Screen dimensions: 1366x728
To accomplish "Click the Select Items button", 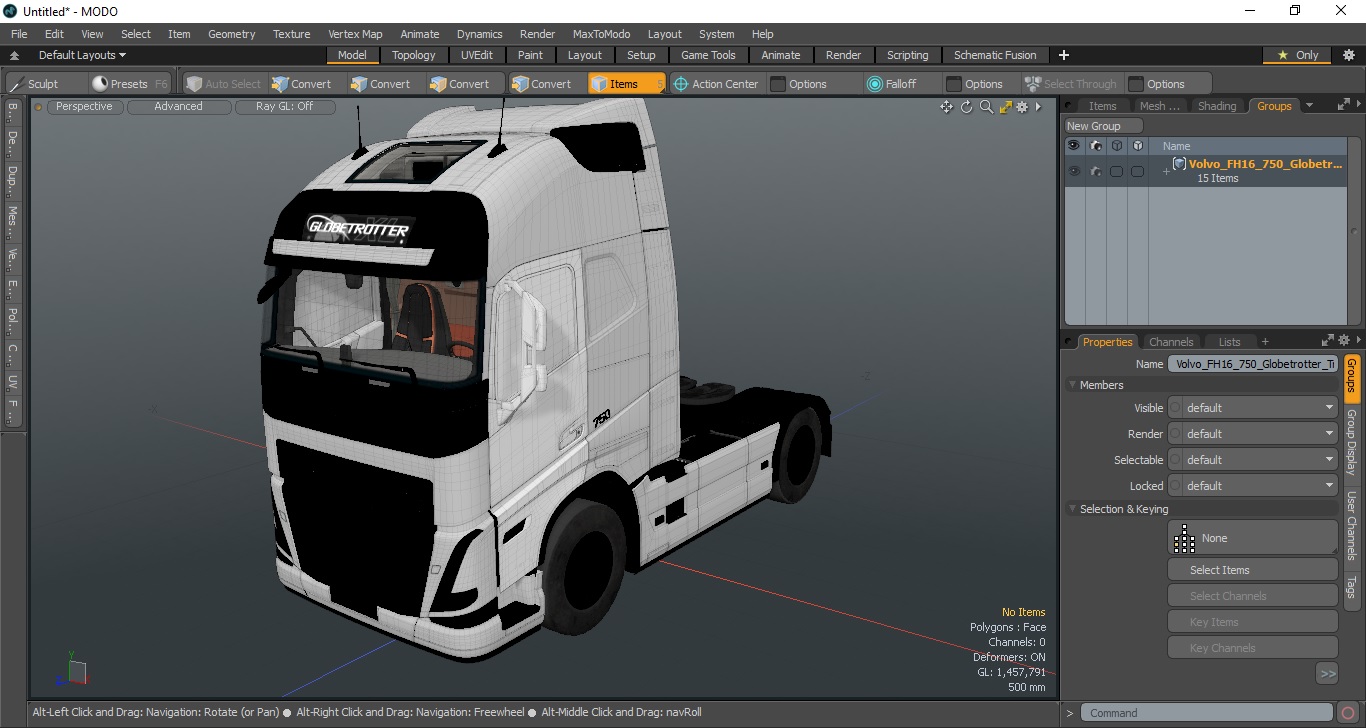I will click(x=1253, y=570).
